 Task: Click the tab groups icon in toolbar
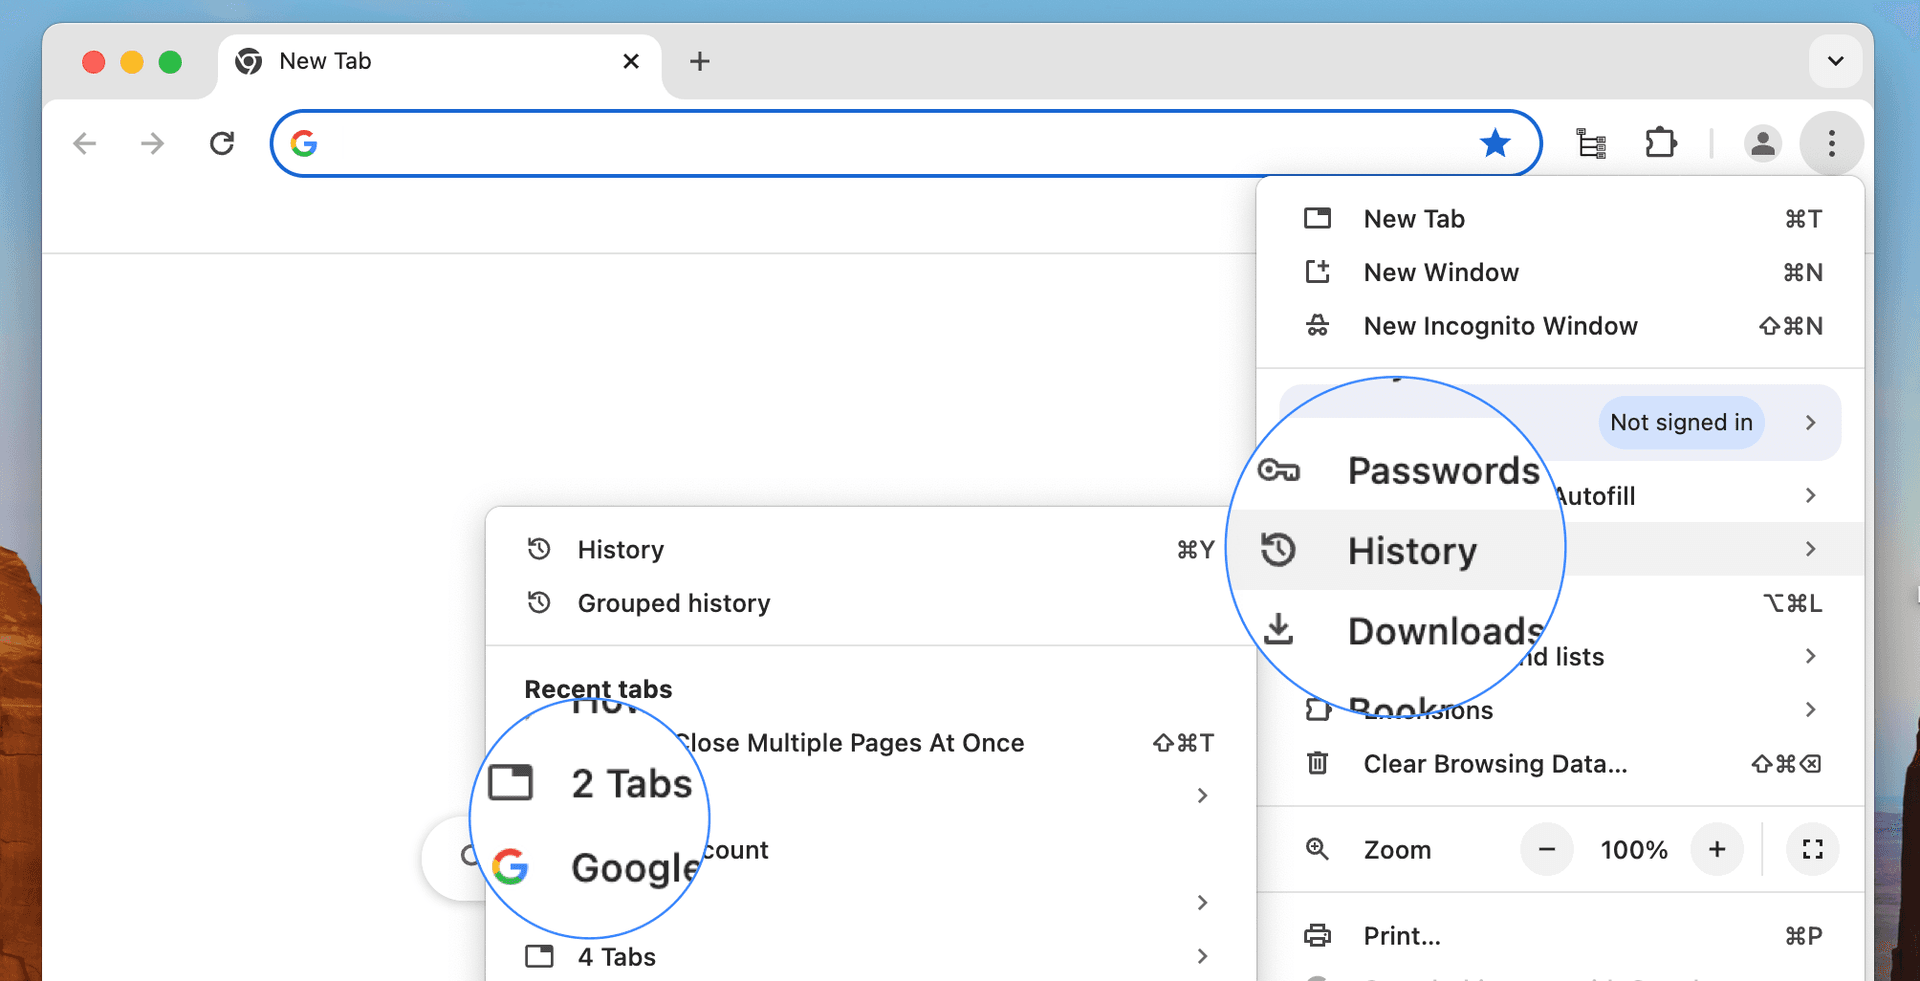1591,143
